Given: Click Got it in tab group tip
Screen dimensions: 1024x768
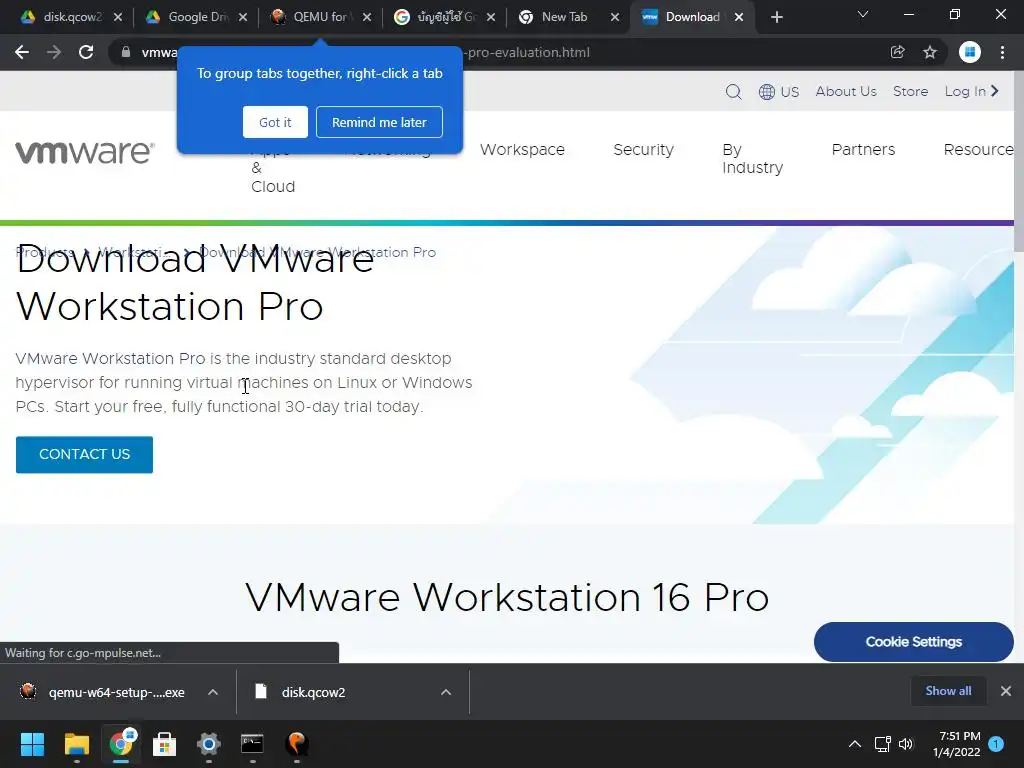Looking at the screenshot, I should click(x=275, y=122).
